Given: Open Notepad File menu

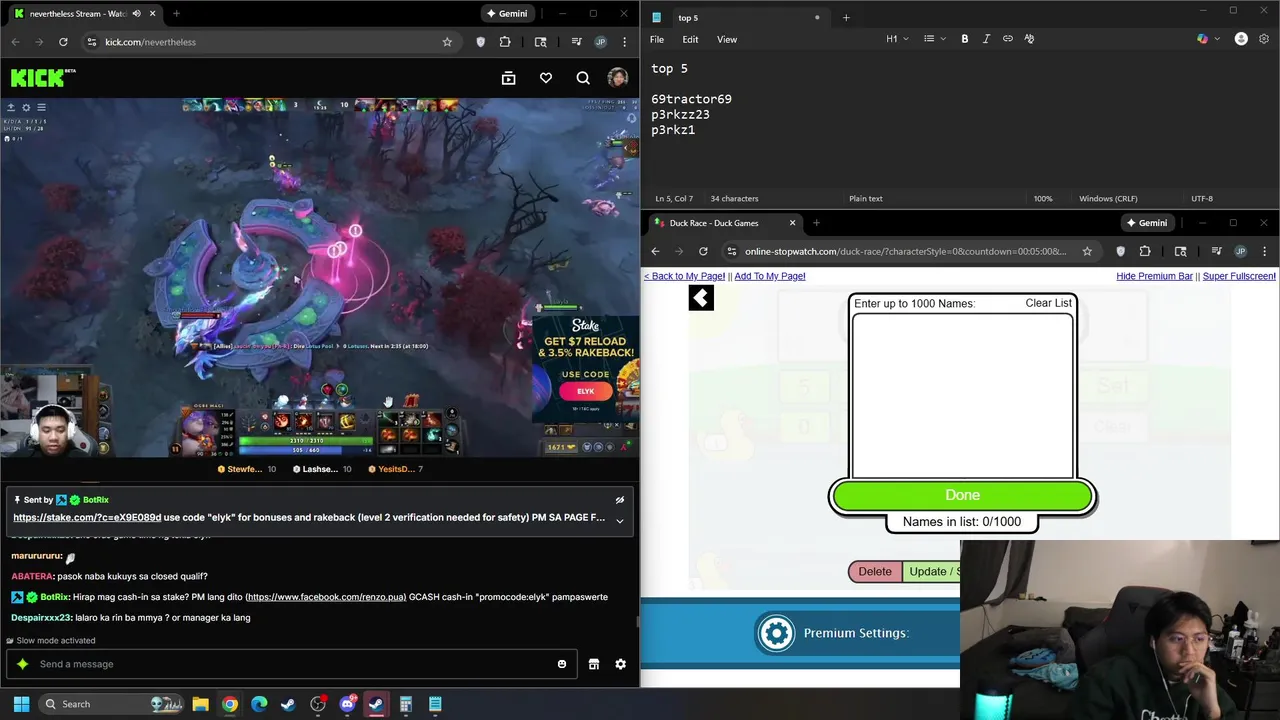Looking at the screenshot, I should click(x=657, y=39).
